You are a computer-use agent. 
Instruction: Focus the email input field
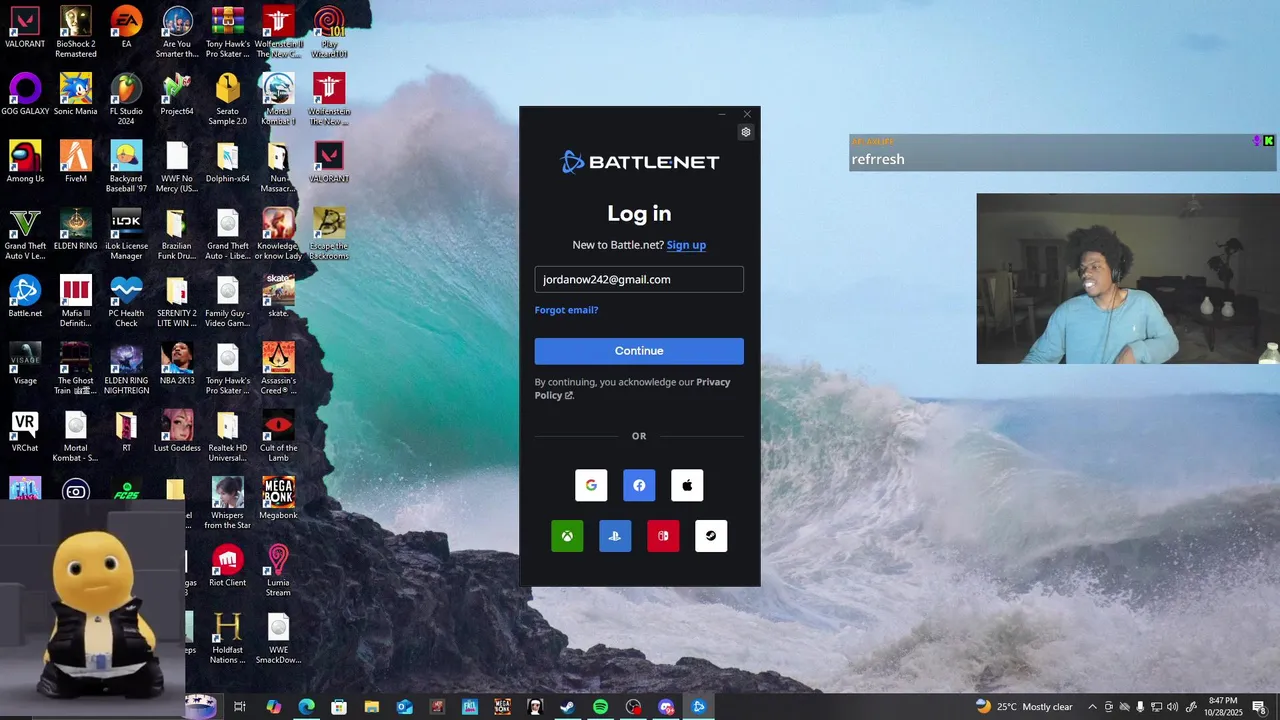(x=639, y=279)
